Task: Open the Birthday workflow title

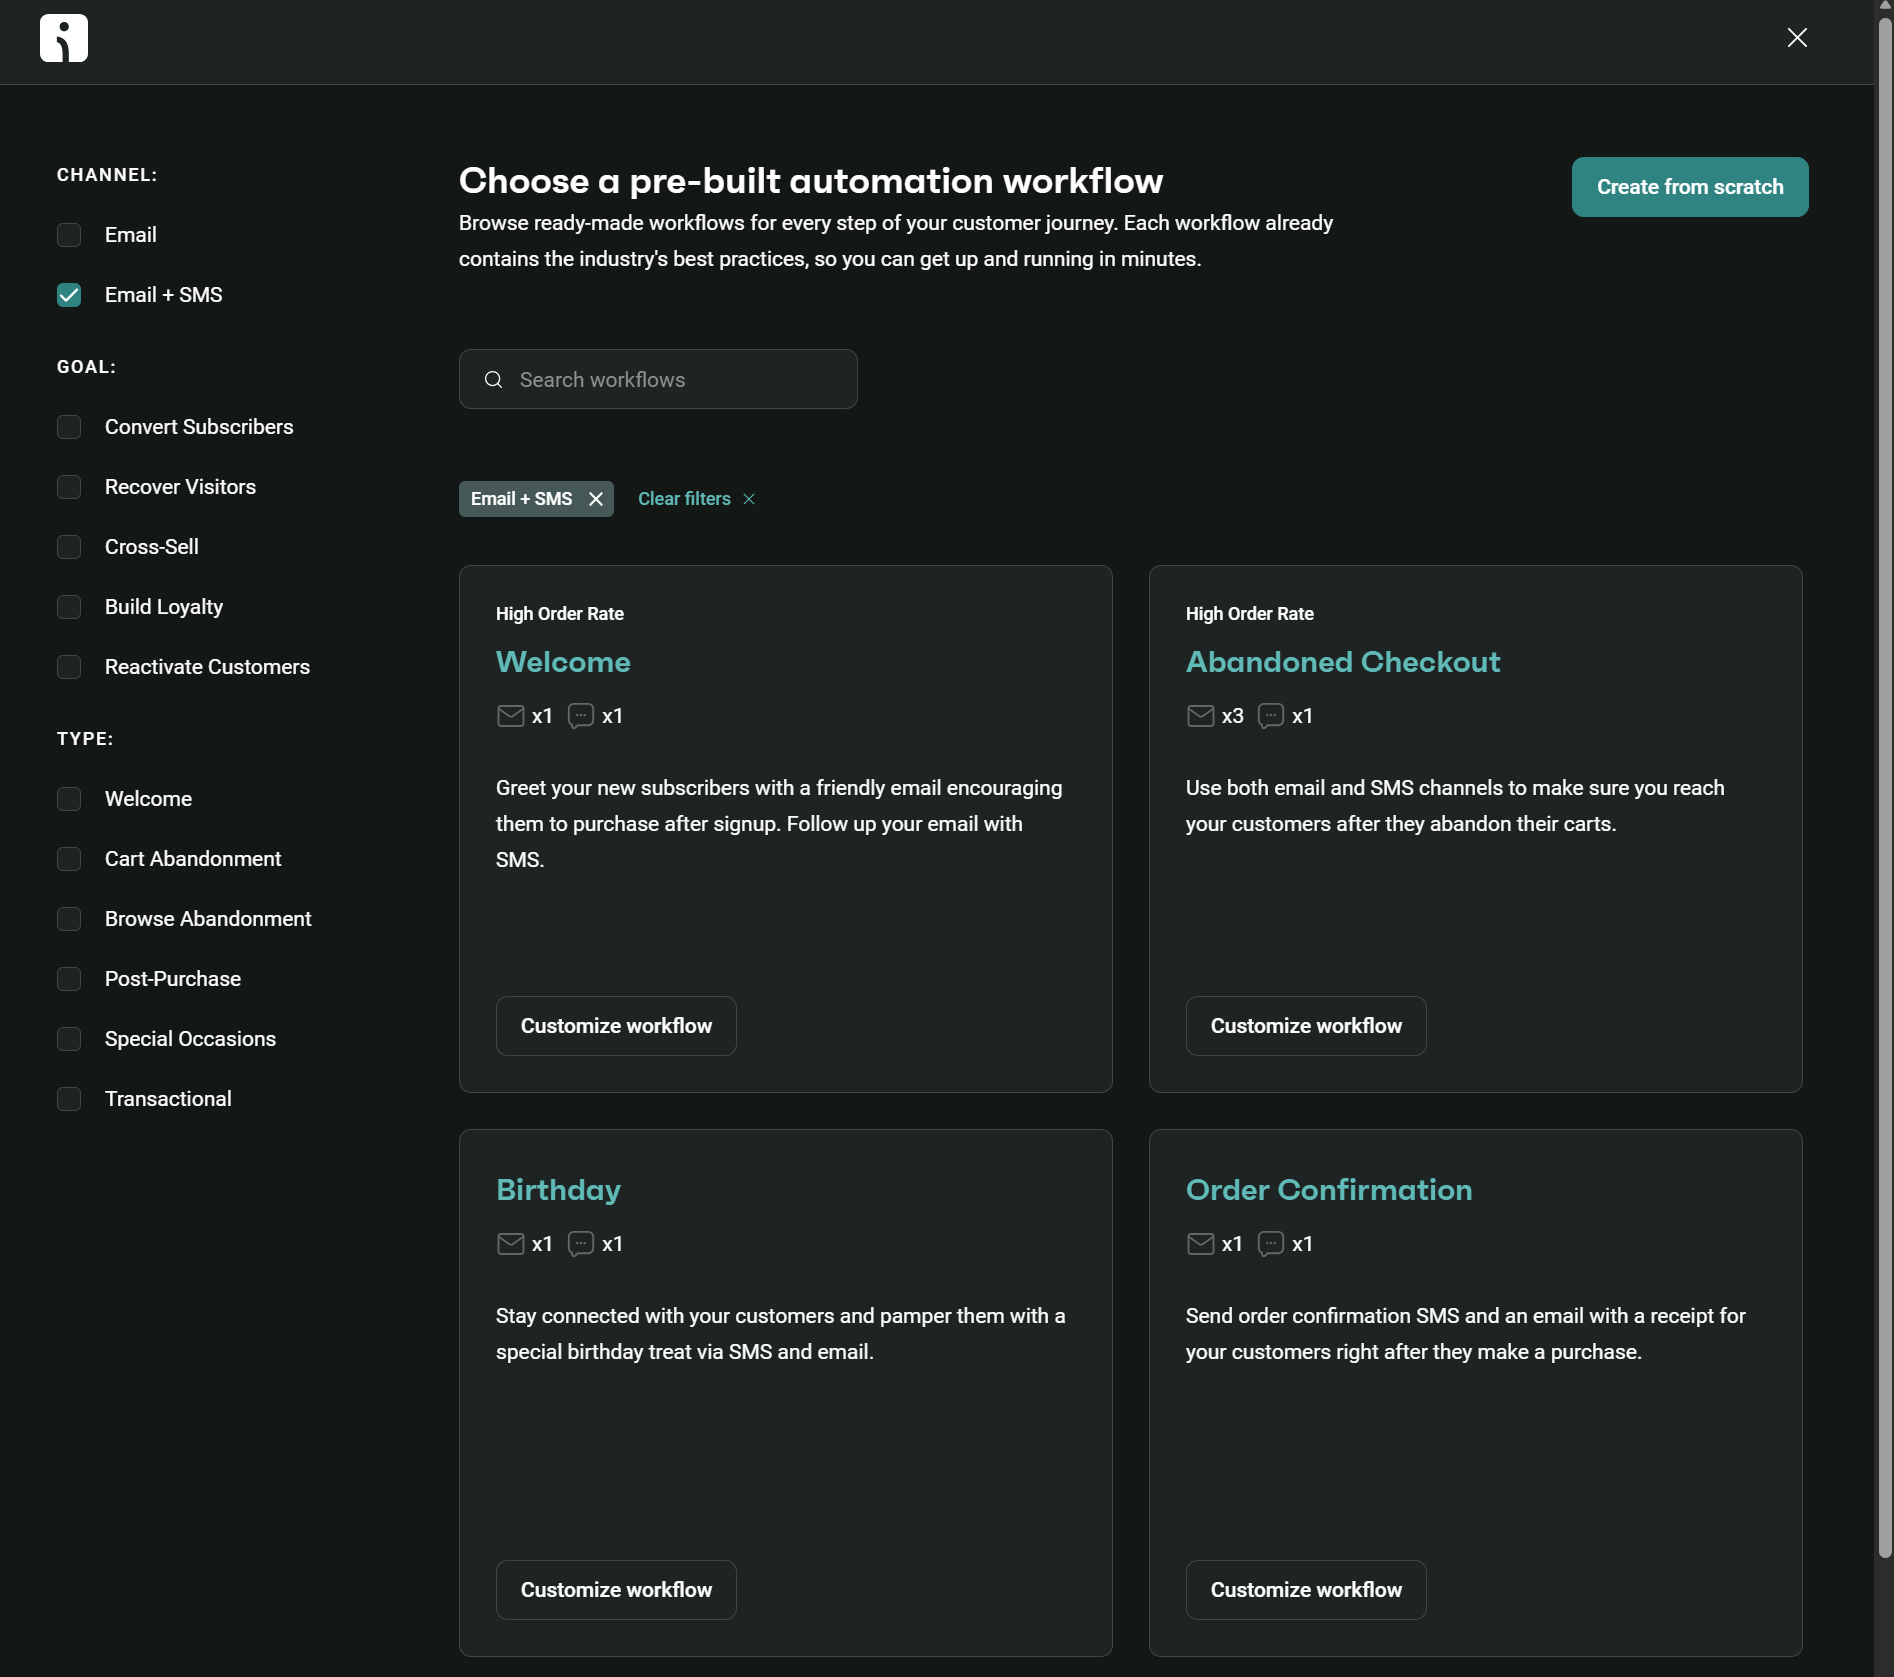Action: [x=558, y=1190]
